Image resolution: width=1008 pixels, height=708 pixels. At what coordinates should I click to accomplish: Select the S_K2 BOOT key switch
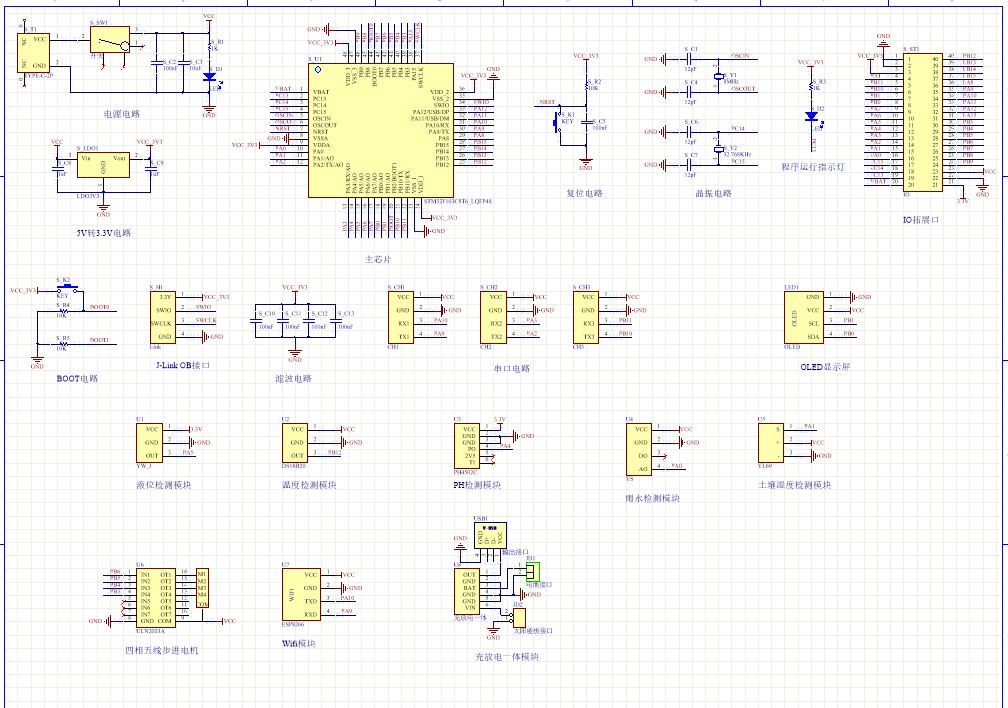[x=68, y=289]
